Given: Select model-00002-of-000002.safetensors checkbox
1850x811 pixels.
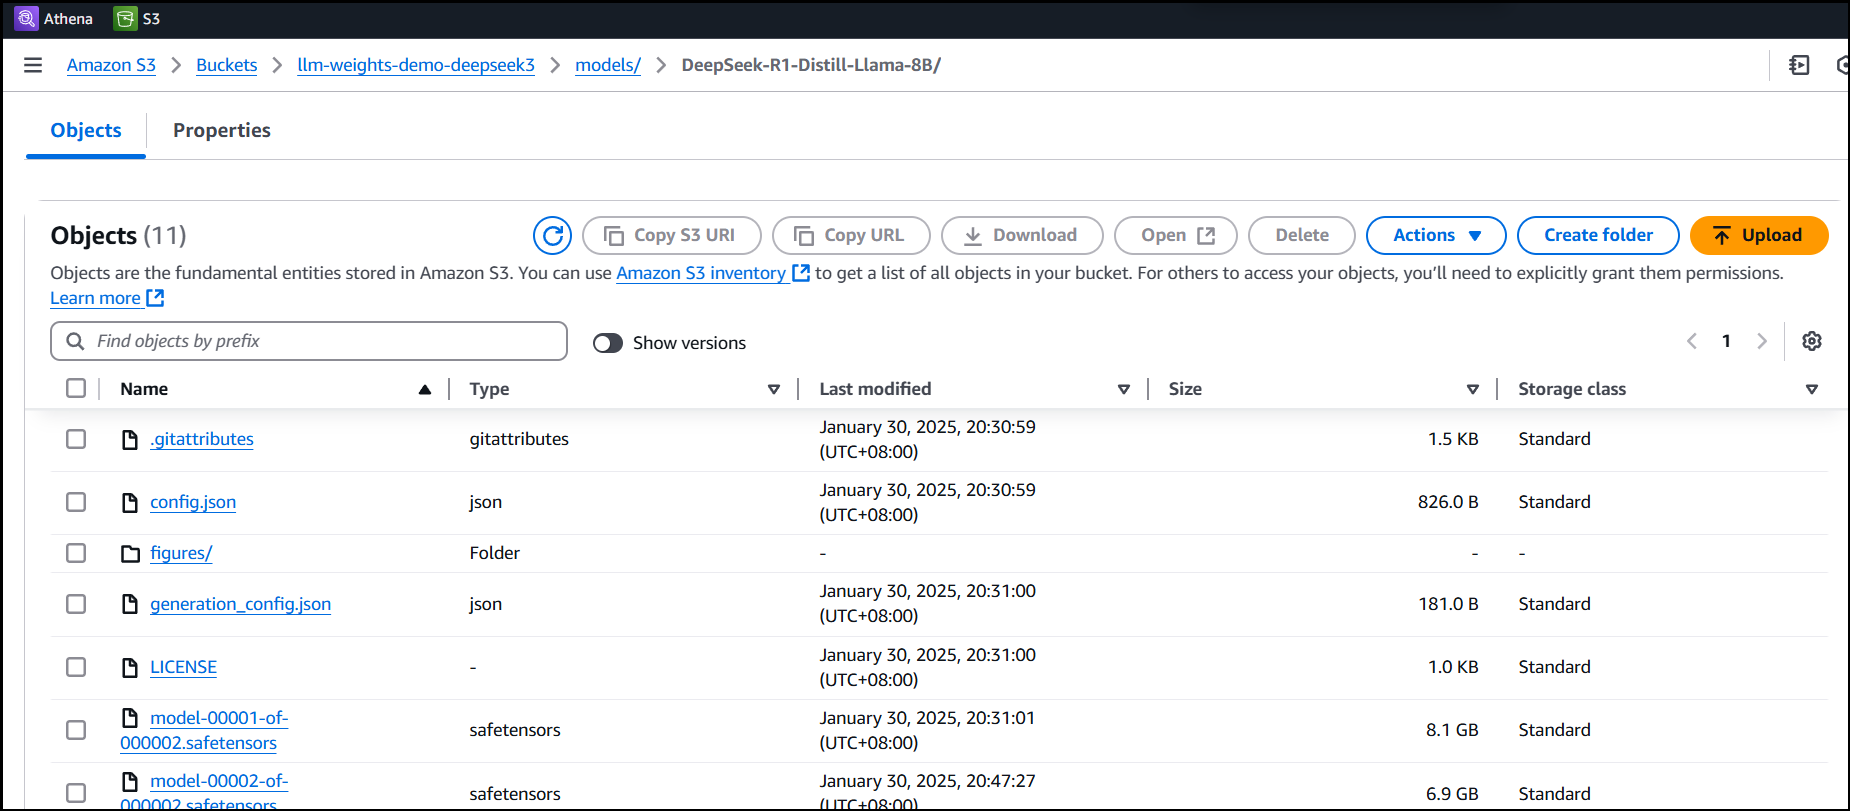Looking at the screenshot, I should (x=76, y=793).
